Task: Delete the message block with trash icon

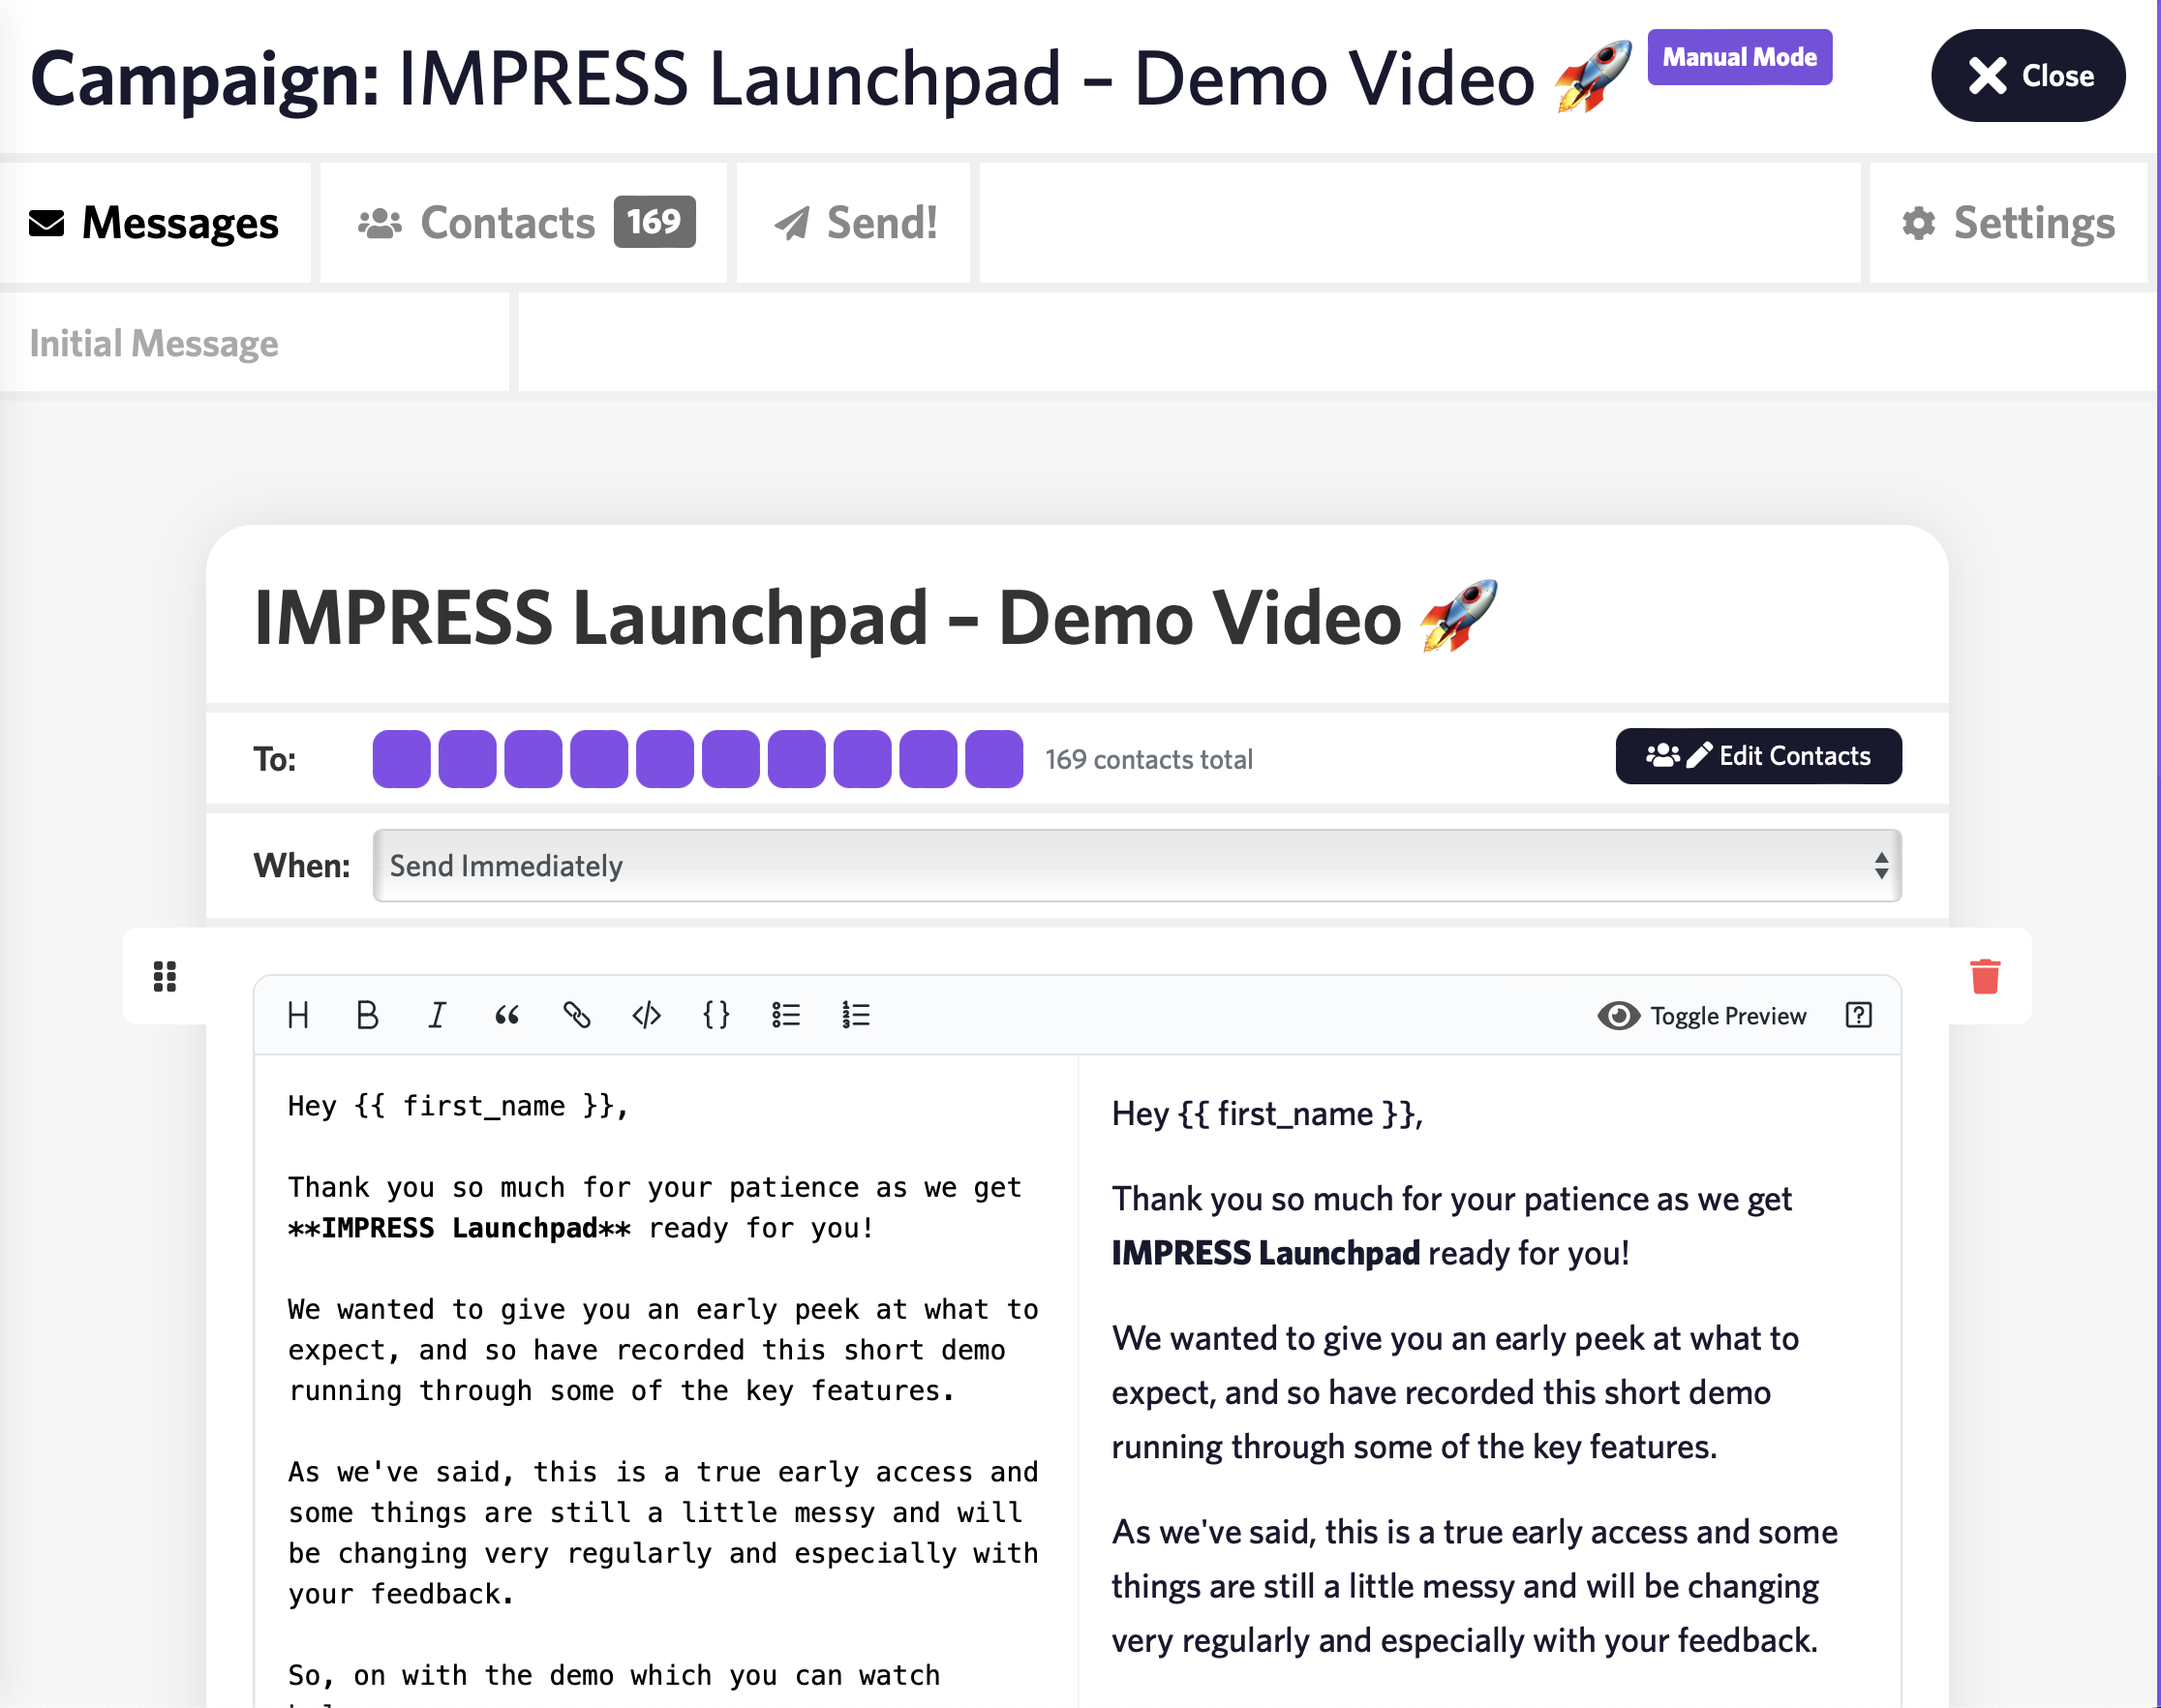Action: [1985, 976]
